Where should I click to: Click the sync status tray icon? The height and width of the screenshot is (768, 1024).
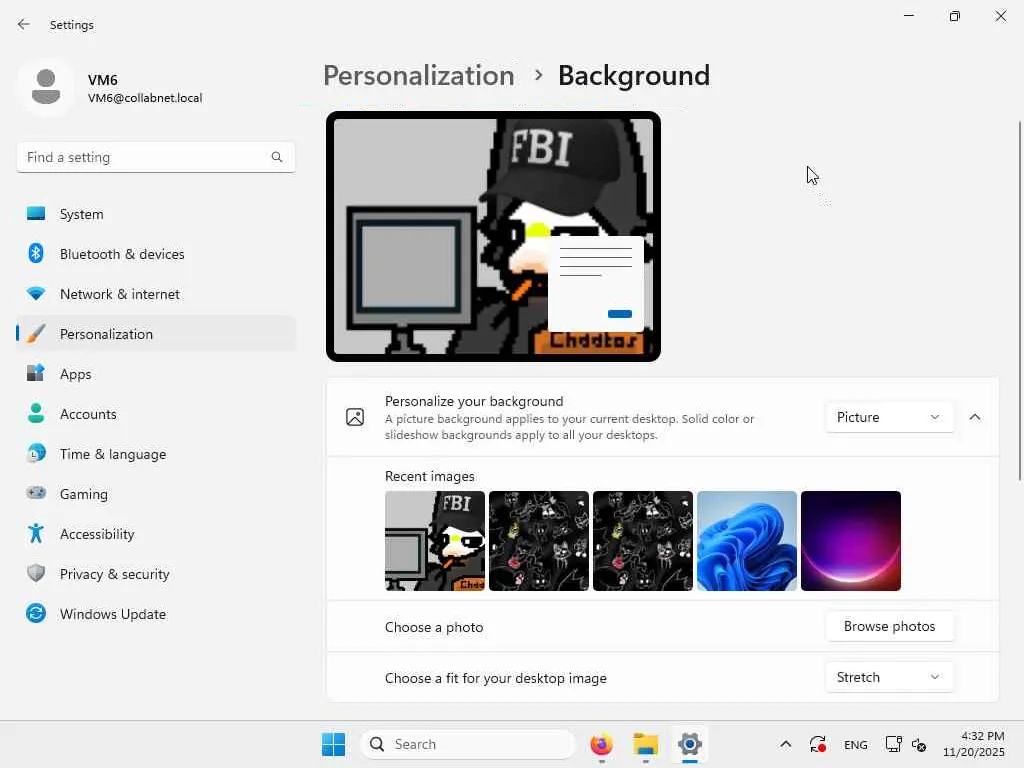pyautogui.click(x=818, y=744)
